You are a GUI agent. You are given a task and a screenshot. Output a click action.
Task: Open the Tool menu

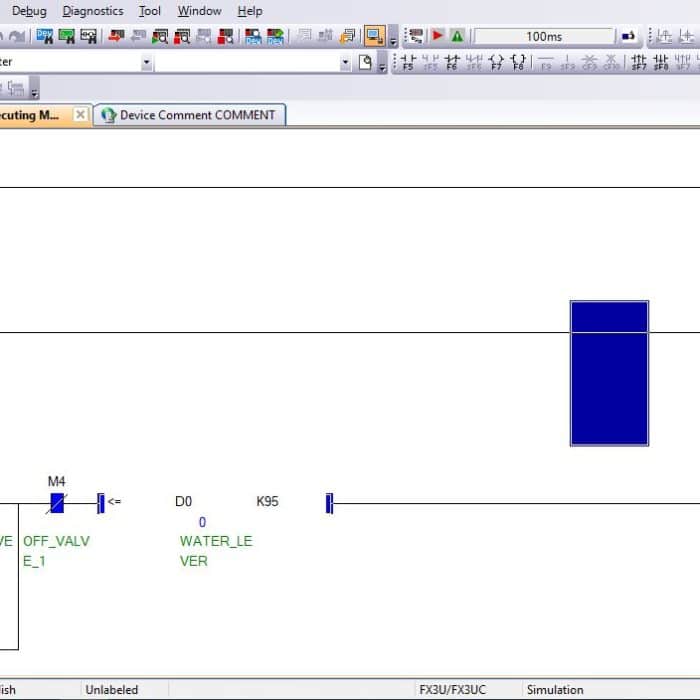click(x=150, y=11)
